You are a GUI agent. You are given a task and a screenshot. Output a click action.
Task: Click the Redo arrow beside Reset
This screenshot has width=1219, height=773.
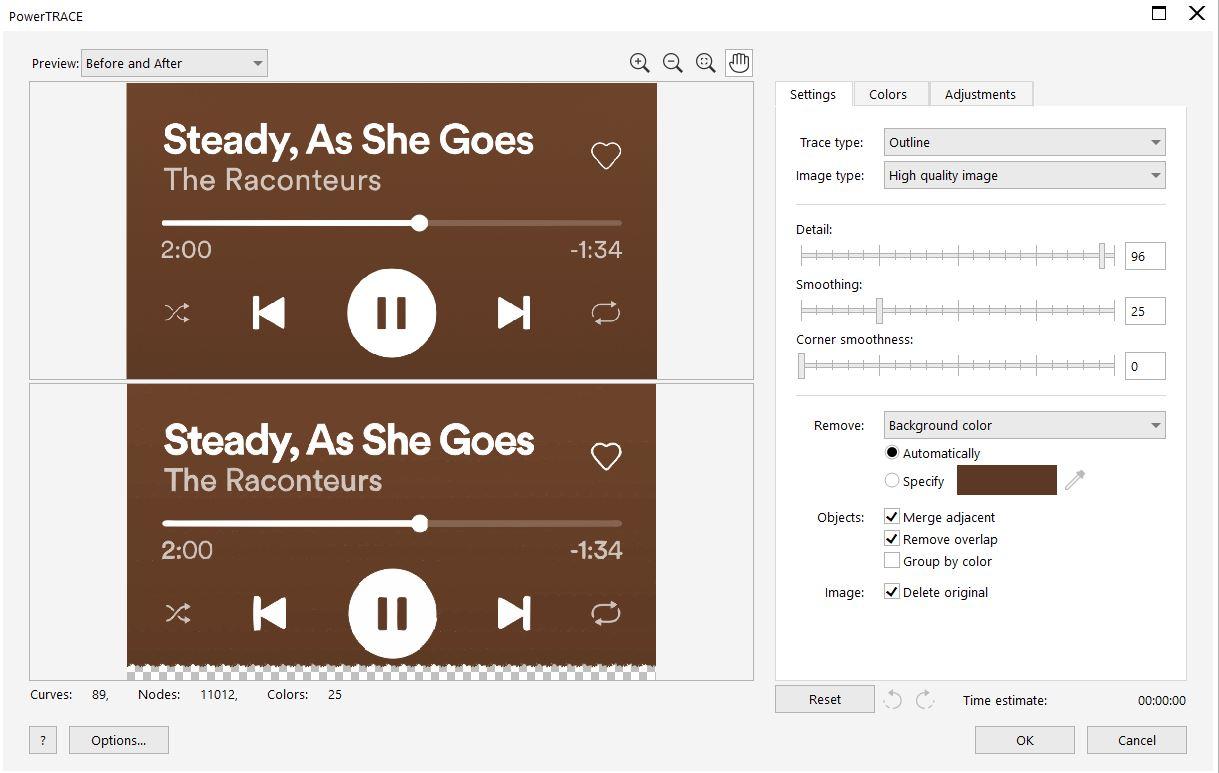(x=925, y=700)
